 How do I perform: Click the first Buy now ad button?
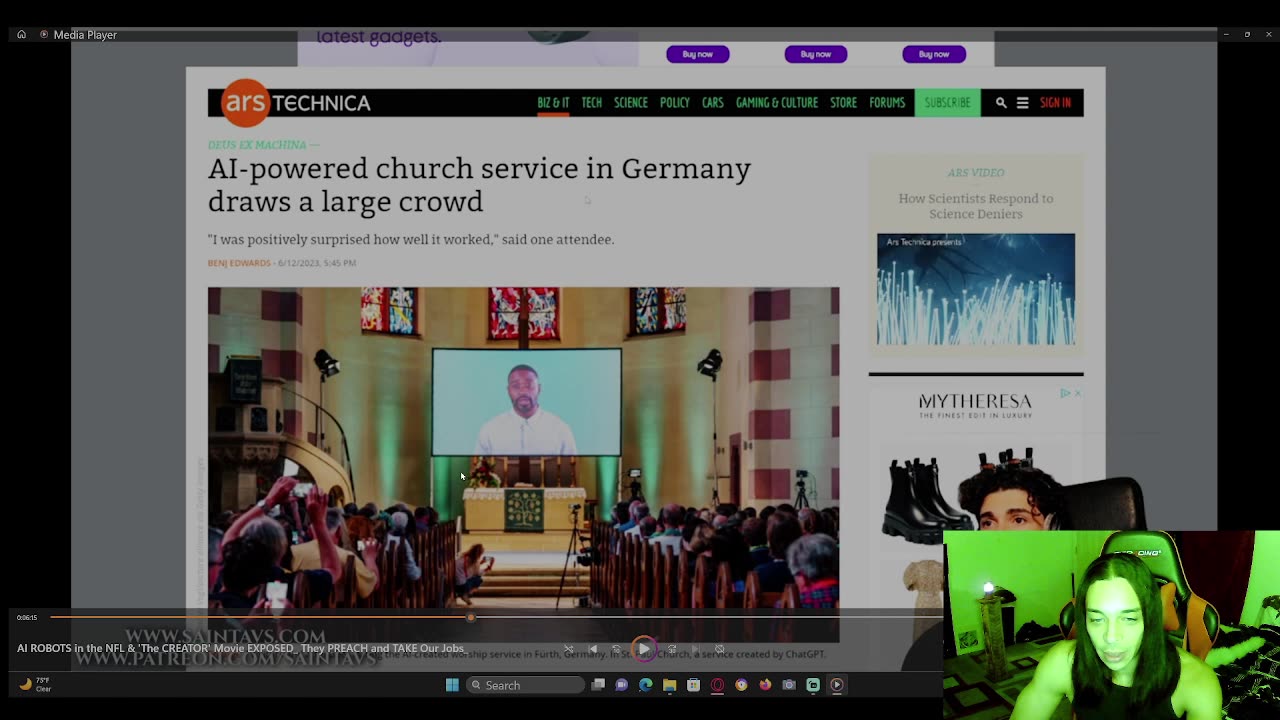(698, 54)
